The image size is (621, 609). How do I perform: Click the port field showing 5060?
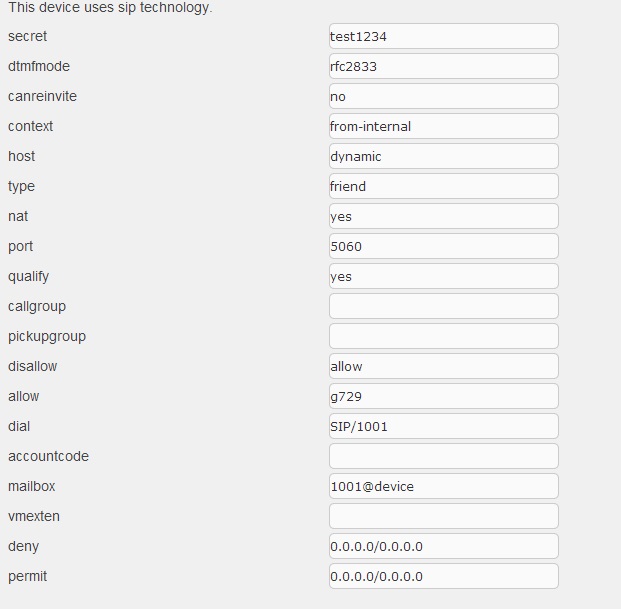pos(443,247)
